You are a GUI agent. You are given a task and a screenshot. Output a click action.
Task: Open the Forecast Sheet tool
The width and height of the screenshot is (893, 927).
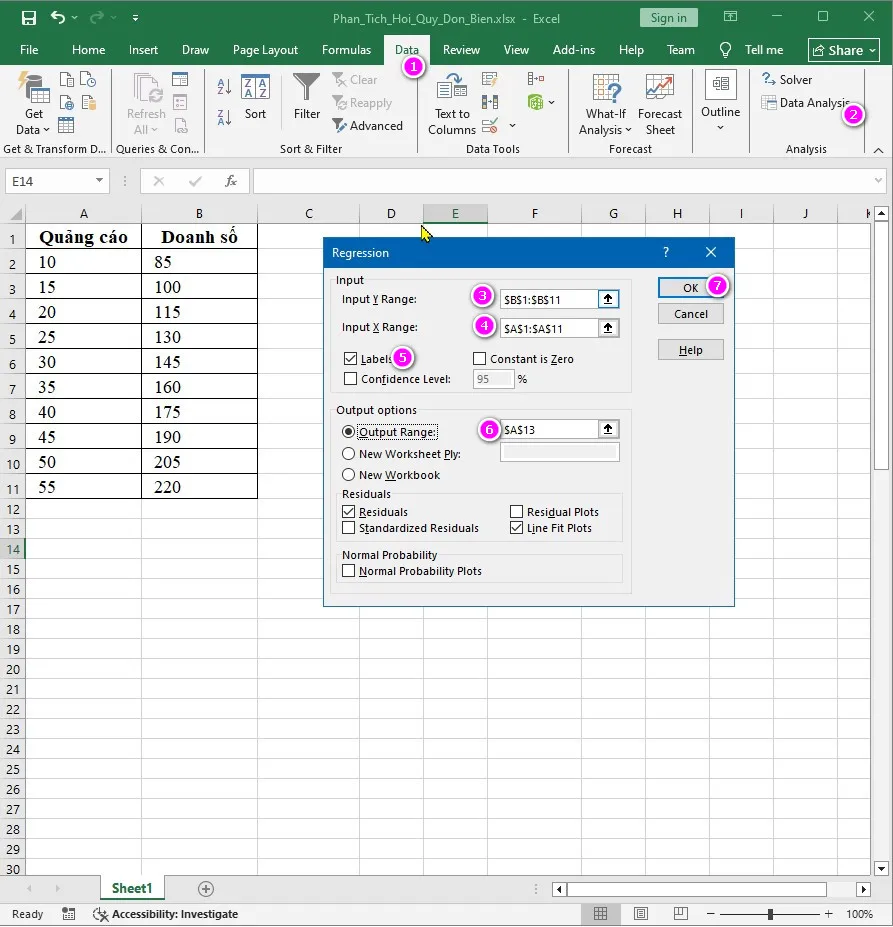coord(660,104)
